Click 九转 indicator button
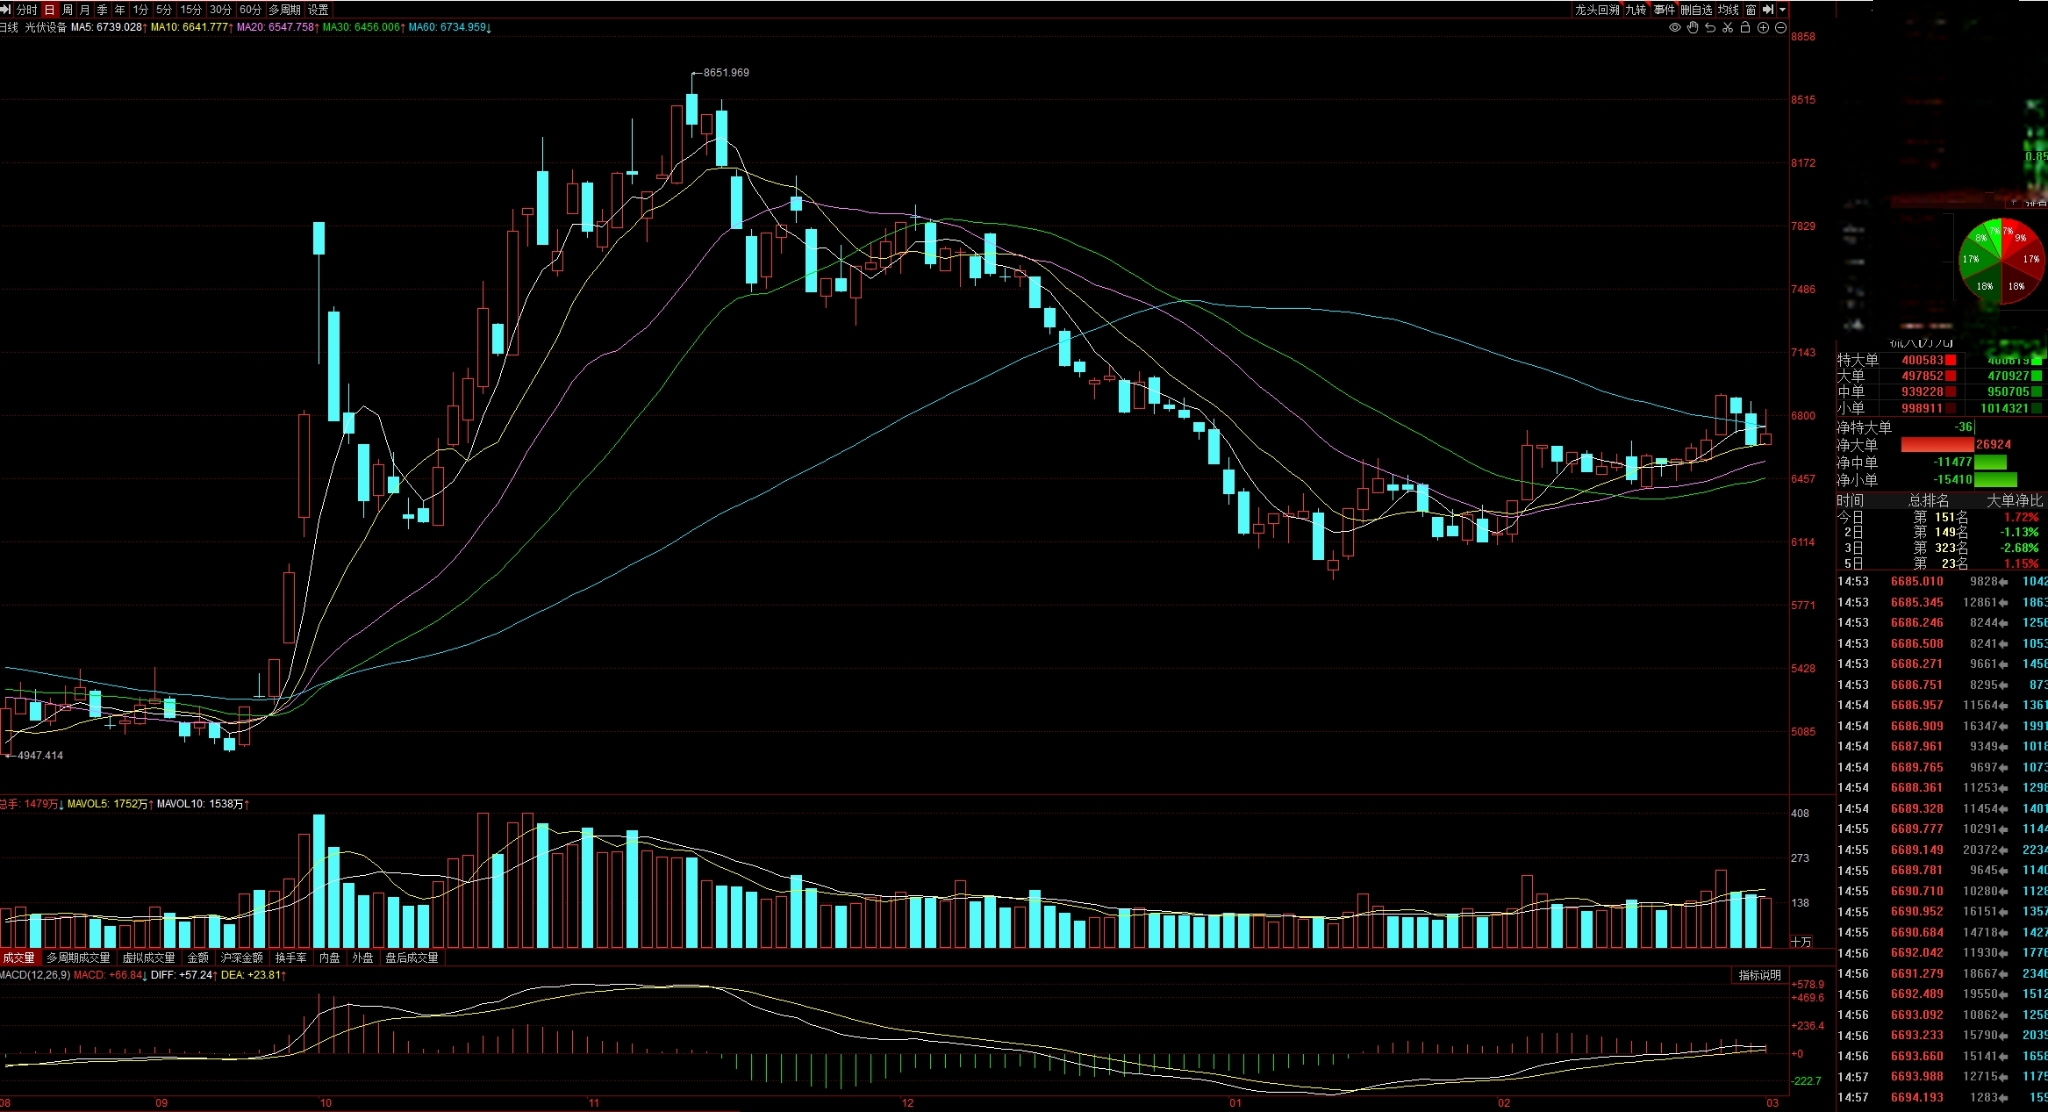 pos(1636,10)
